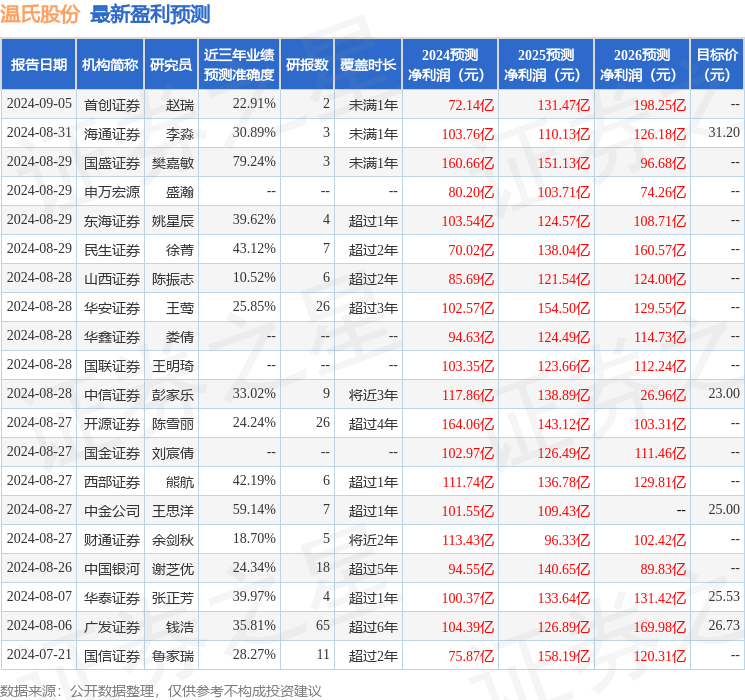745x700 pixels.
Task: Select 华鑫证券 institution cell
Action: [112, 337]
